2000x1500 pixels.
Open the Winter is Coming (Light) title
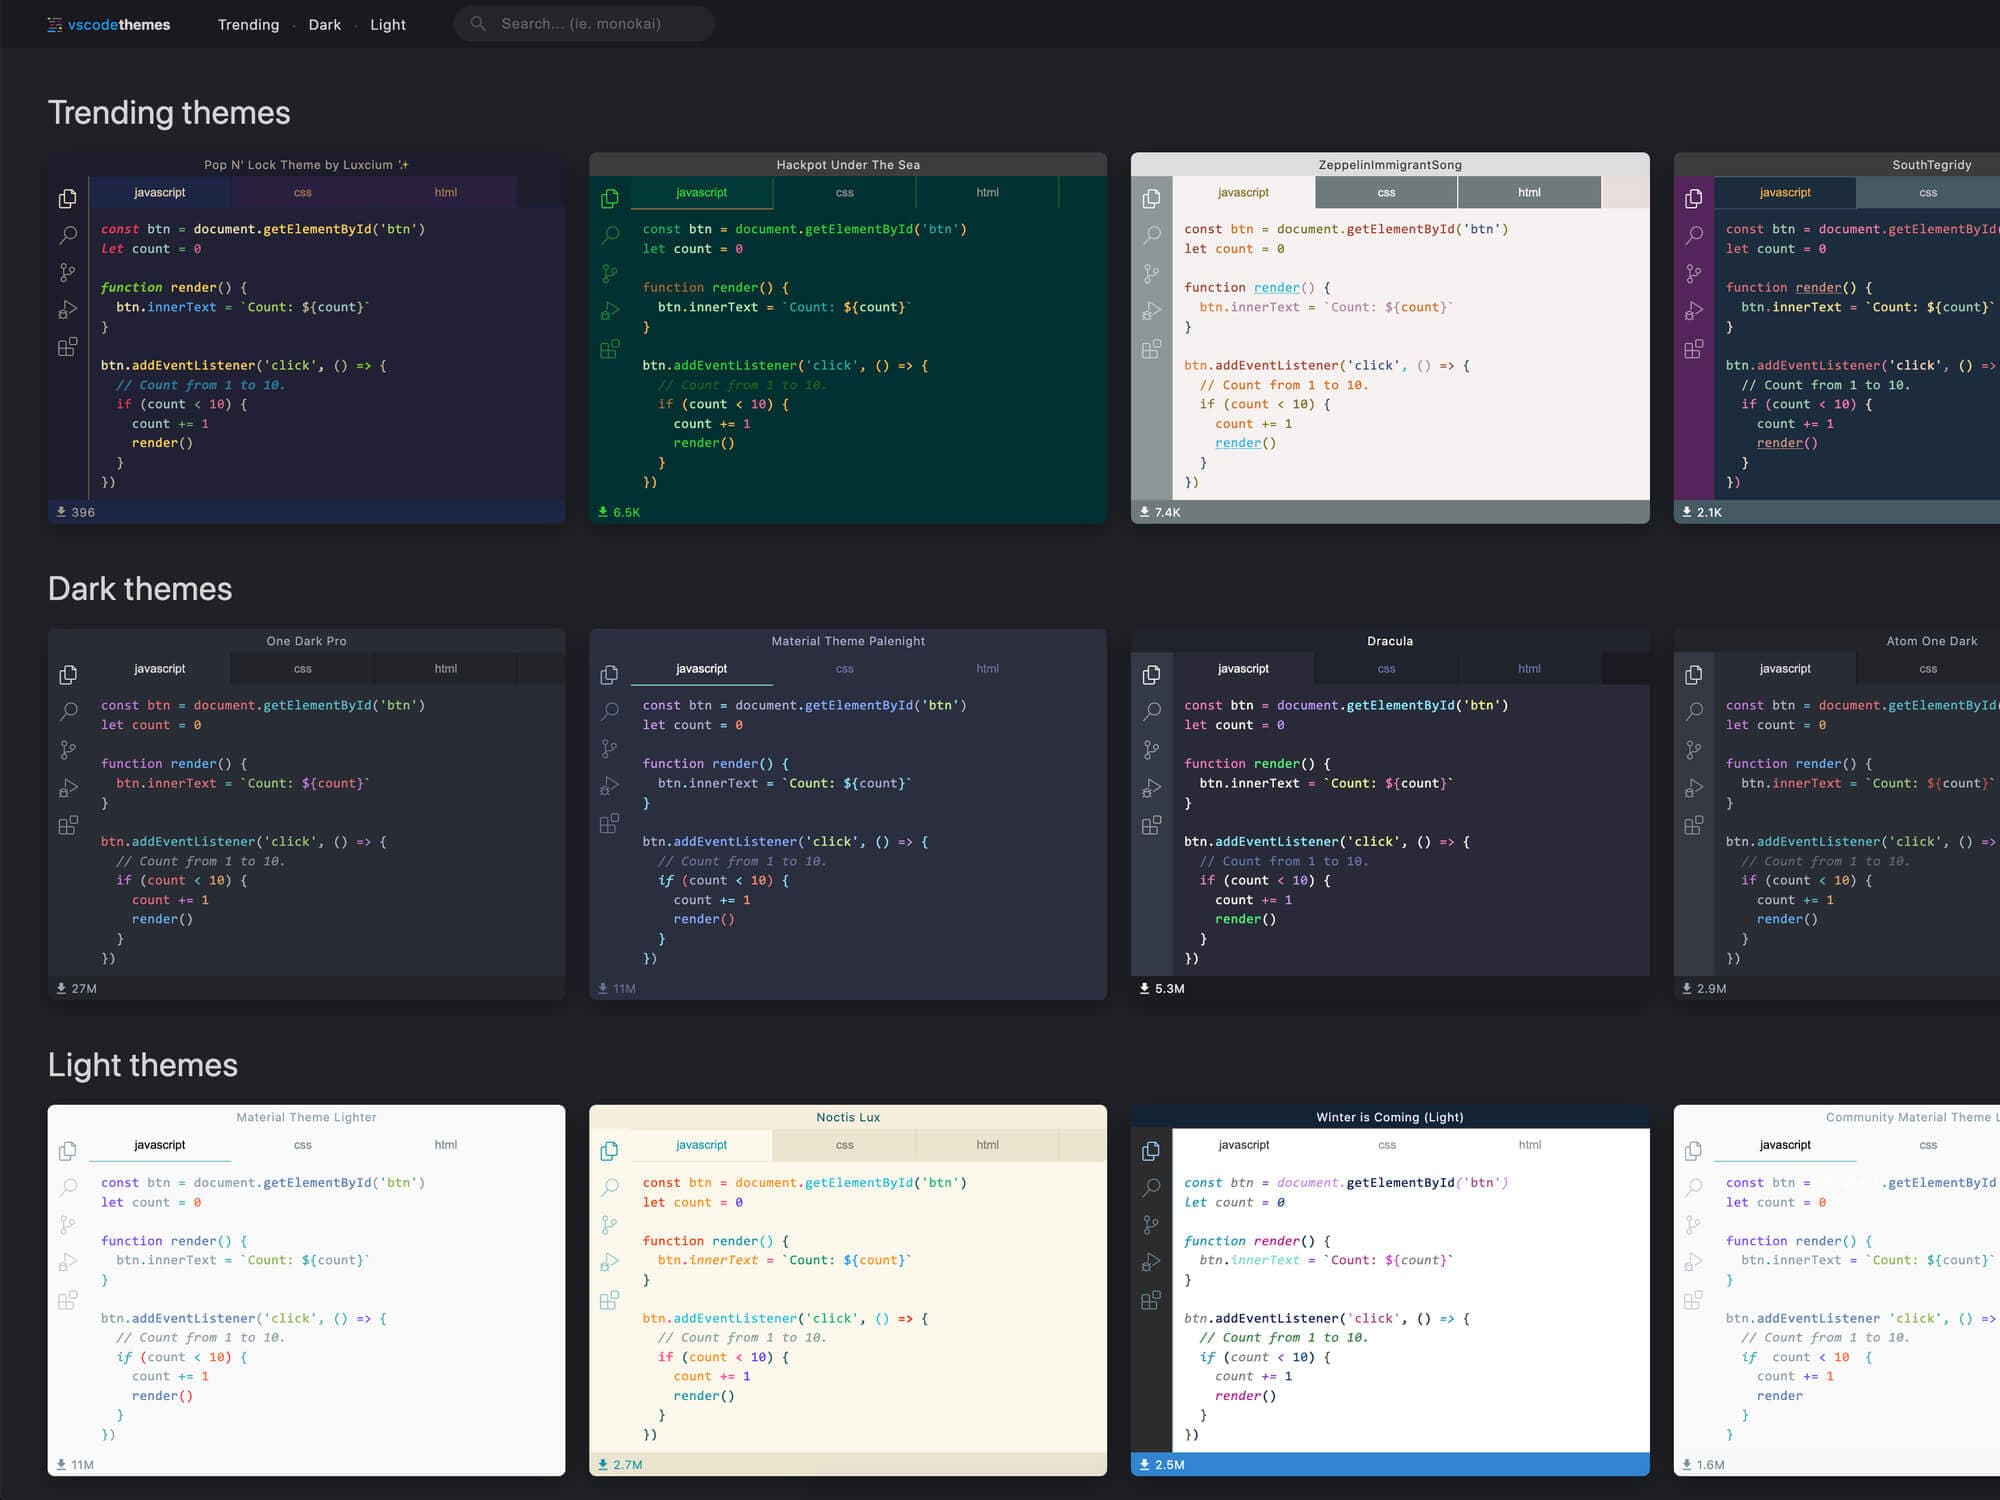click(1390, 1117)
